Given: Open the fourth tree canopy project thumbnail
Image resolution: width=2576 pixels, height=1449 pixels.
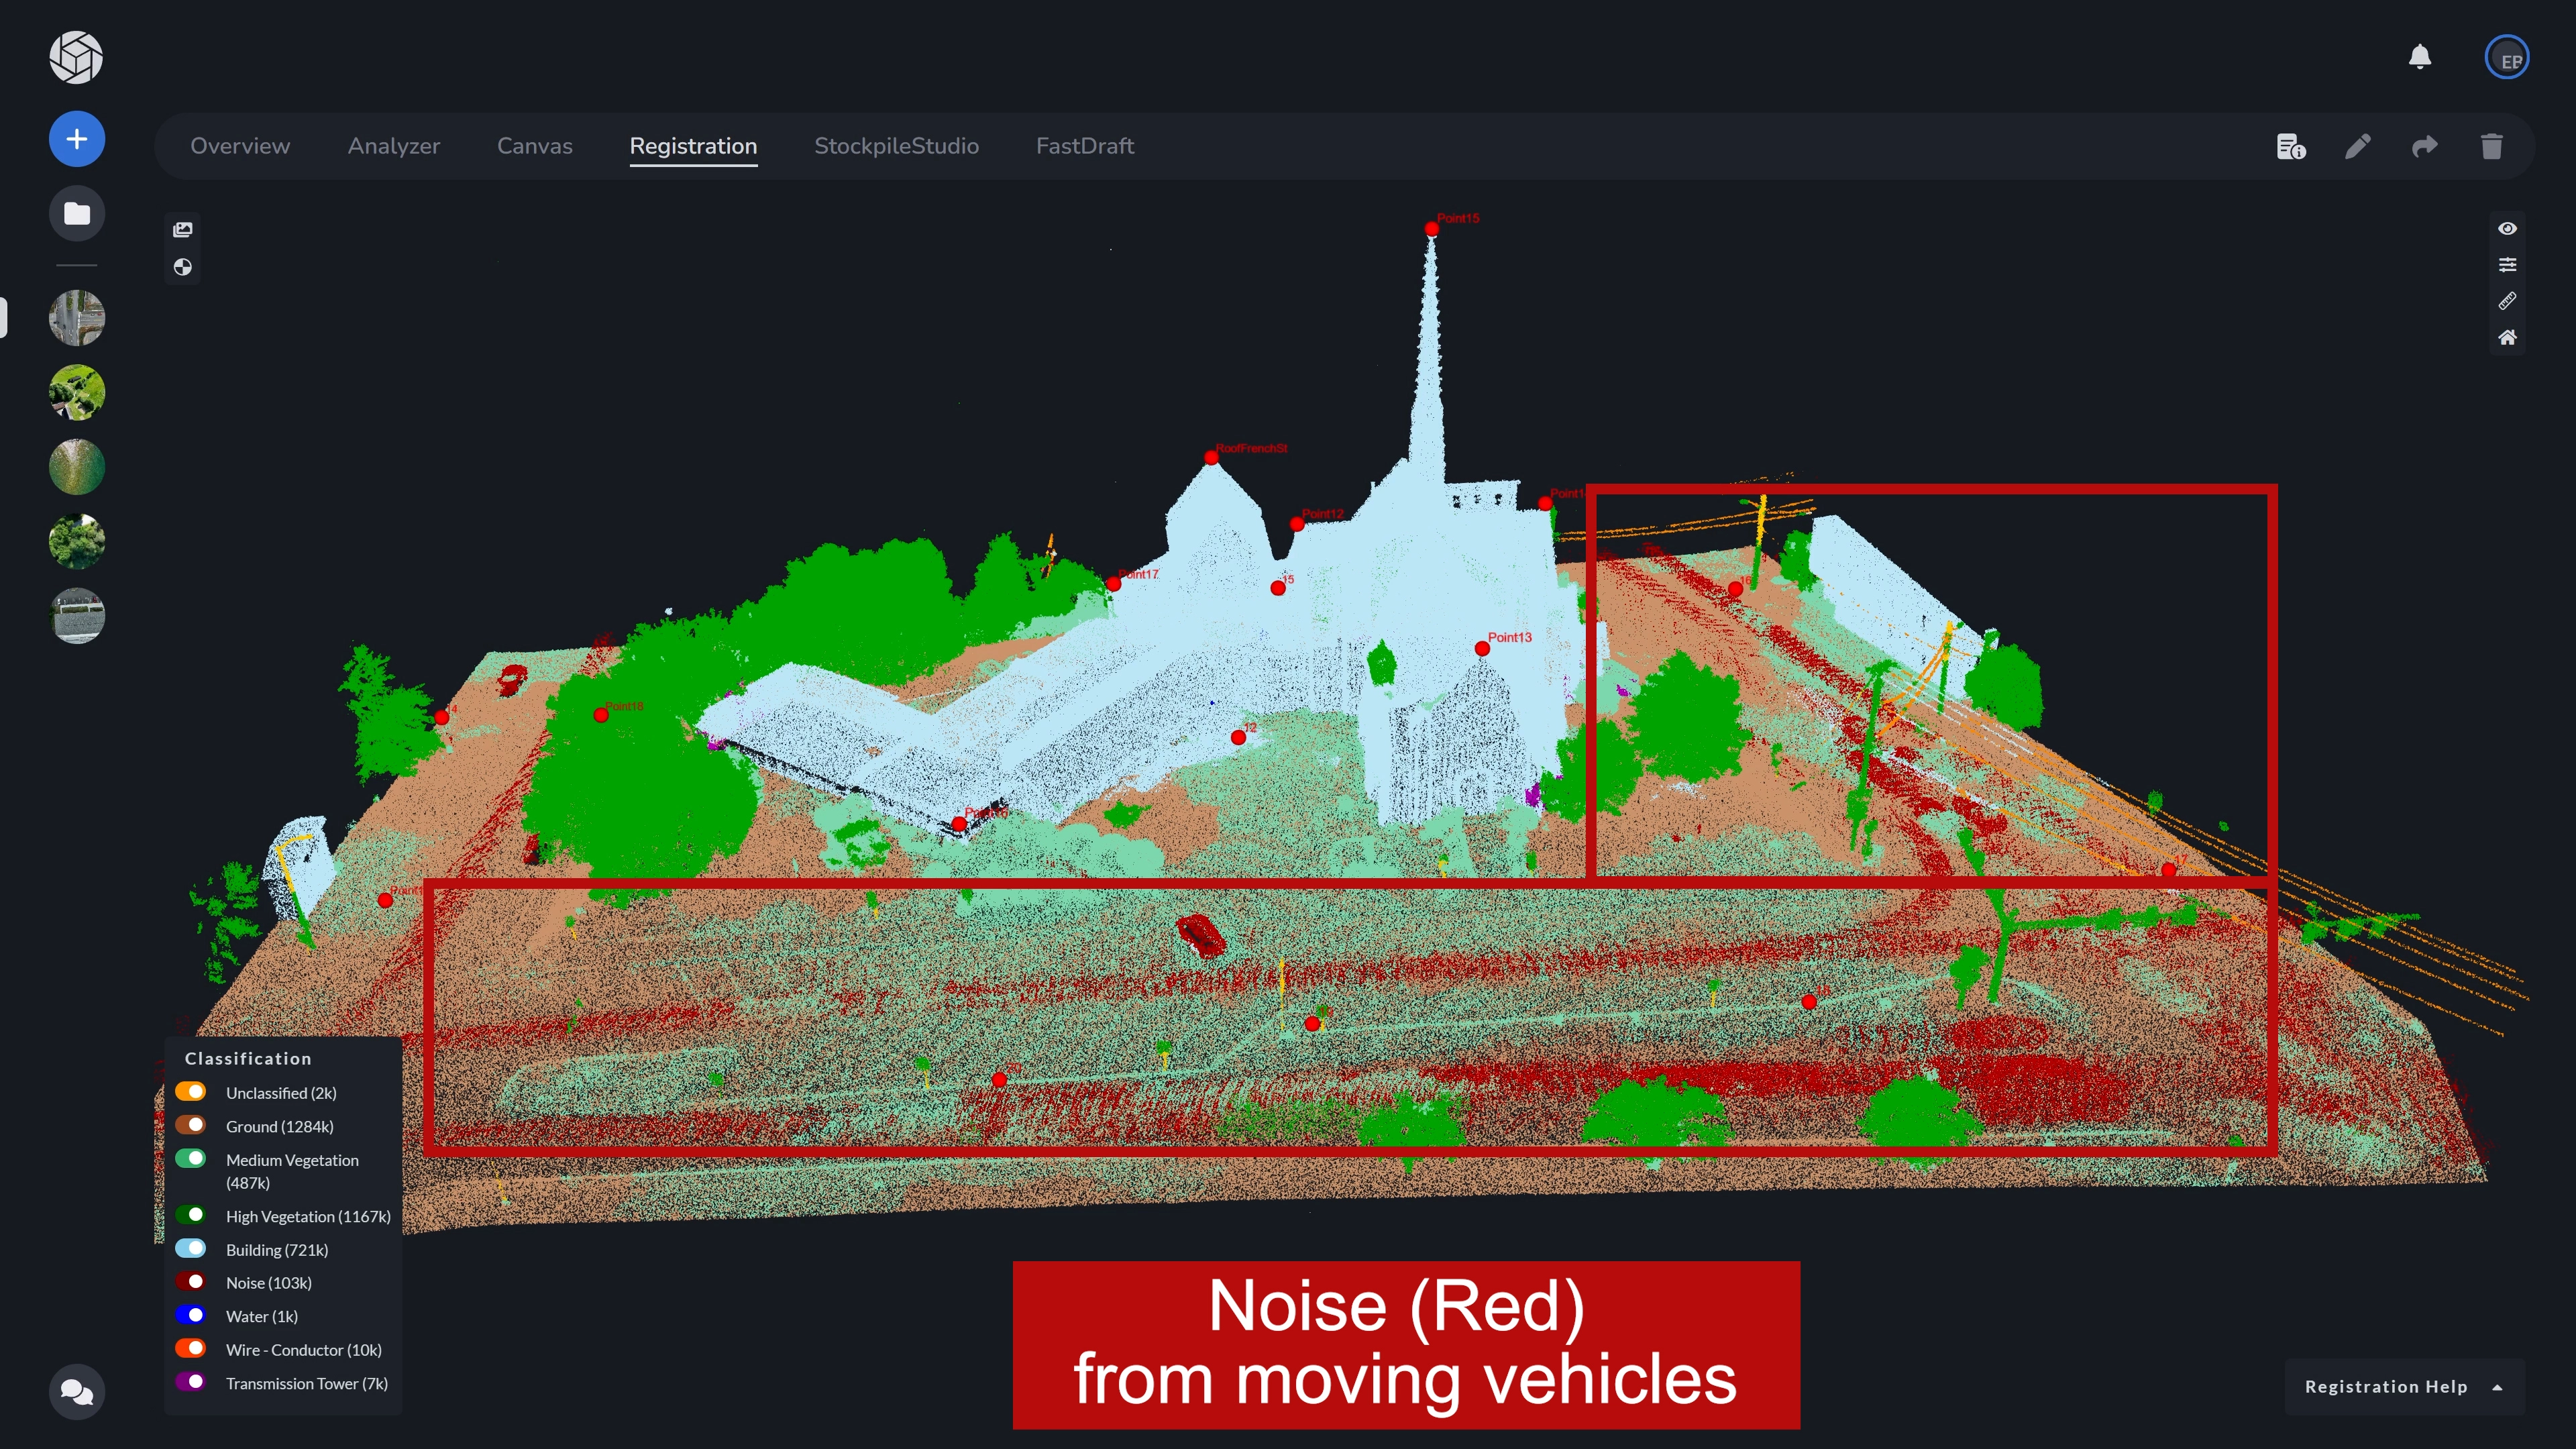Looking at the screenshot, I should [x=77, y=541].
